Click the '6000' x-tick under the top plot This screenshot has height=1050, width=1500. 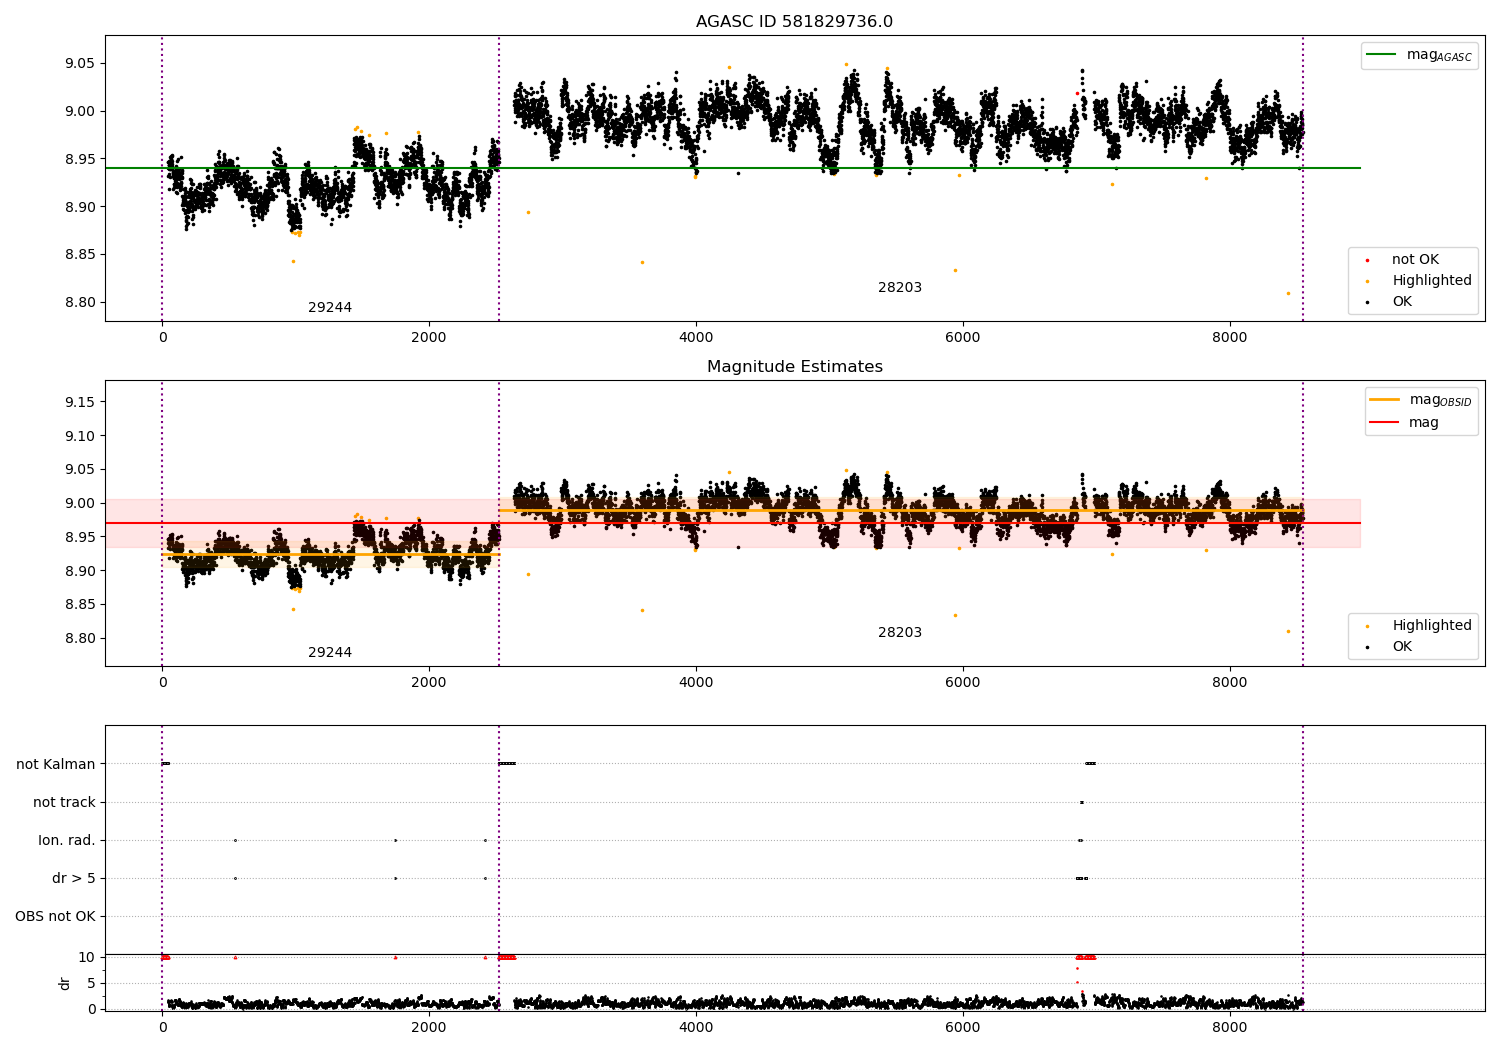click(963, 338)
